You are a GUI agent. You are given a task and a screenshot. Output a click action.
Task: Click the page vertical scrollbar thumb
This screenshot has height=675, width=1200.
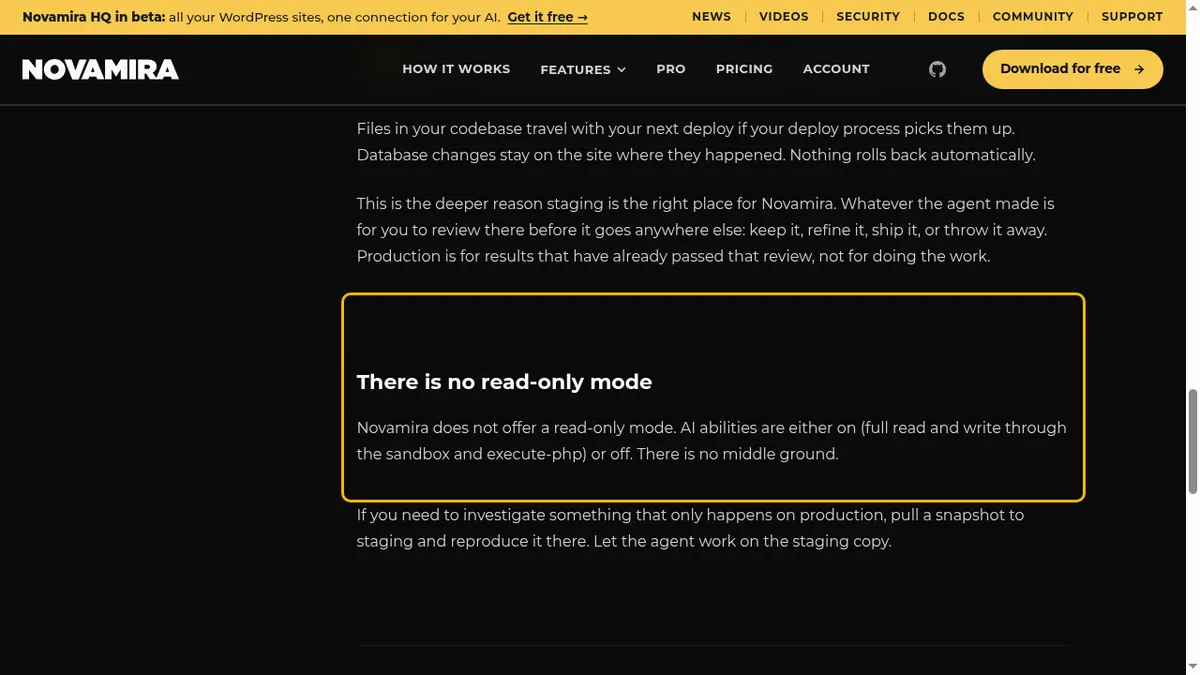(1192, 441)
